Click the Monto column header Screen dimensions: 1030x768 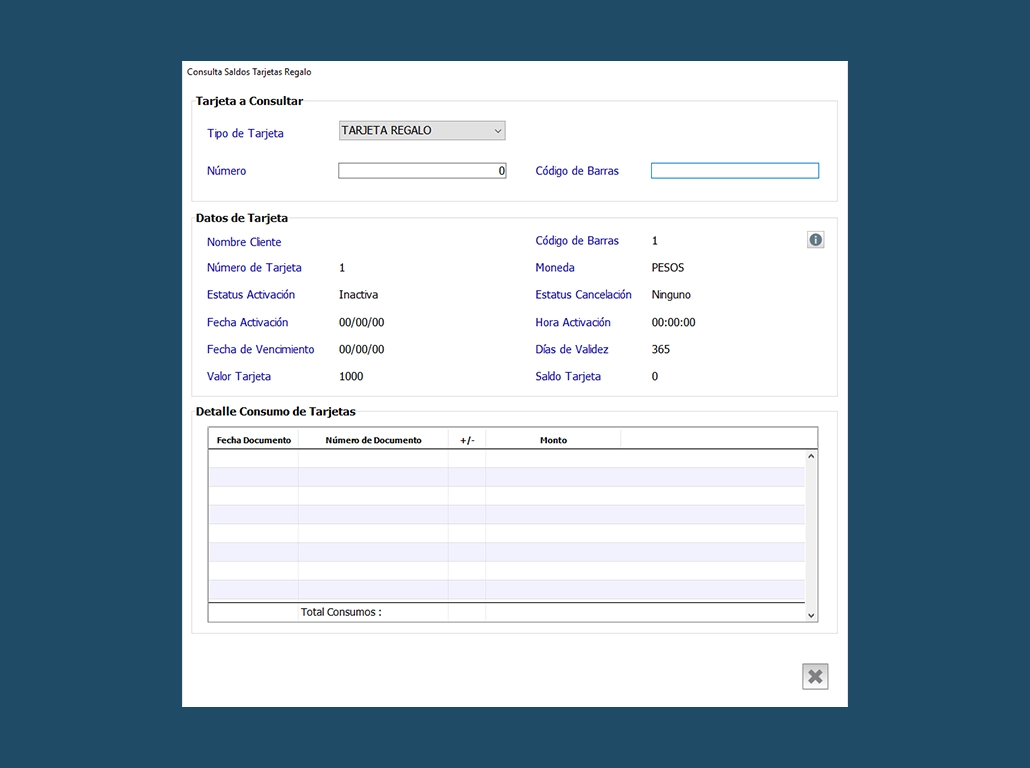pos(553,440)
